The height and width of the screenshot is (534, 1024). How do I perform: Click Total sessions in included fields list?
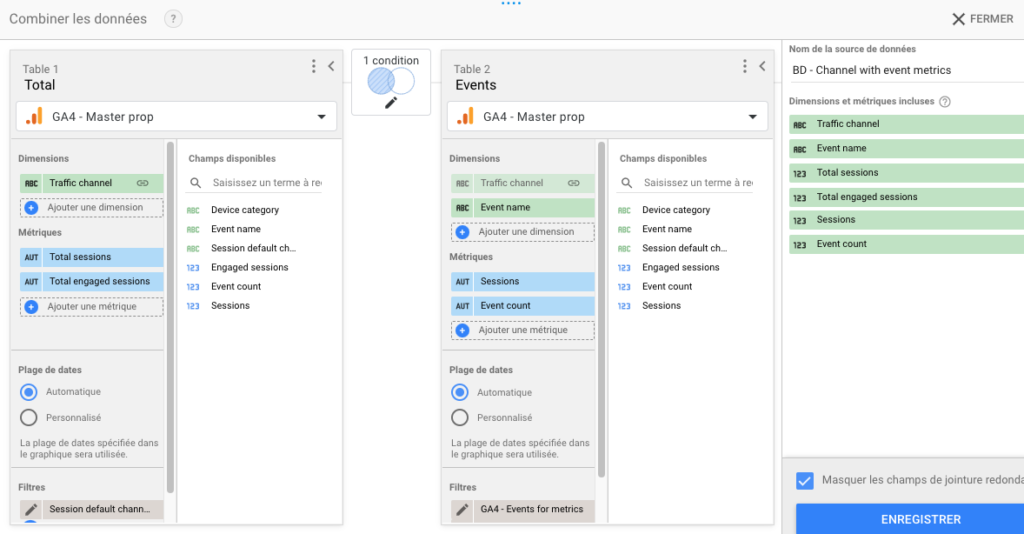(906, 173)
